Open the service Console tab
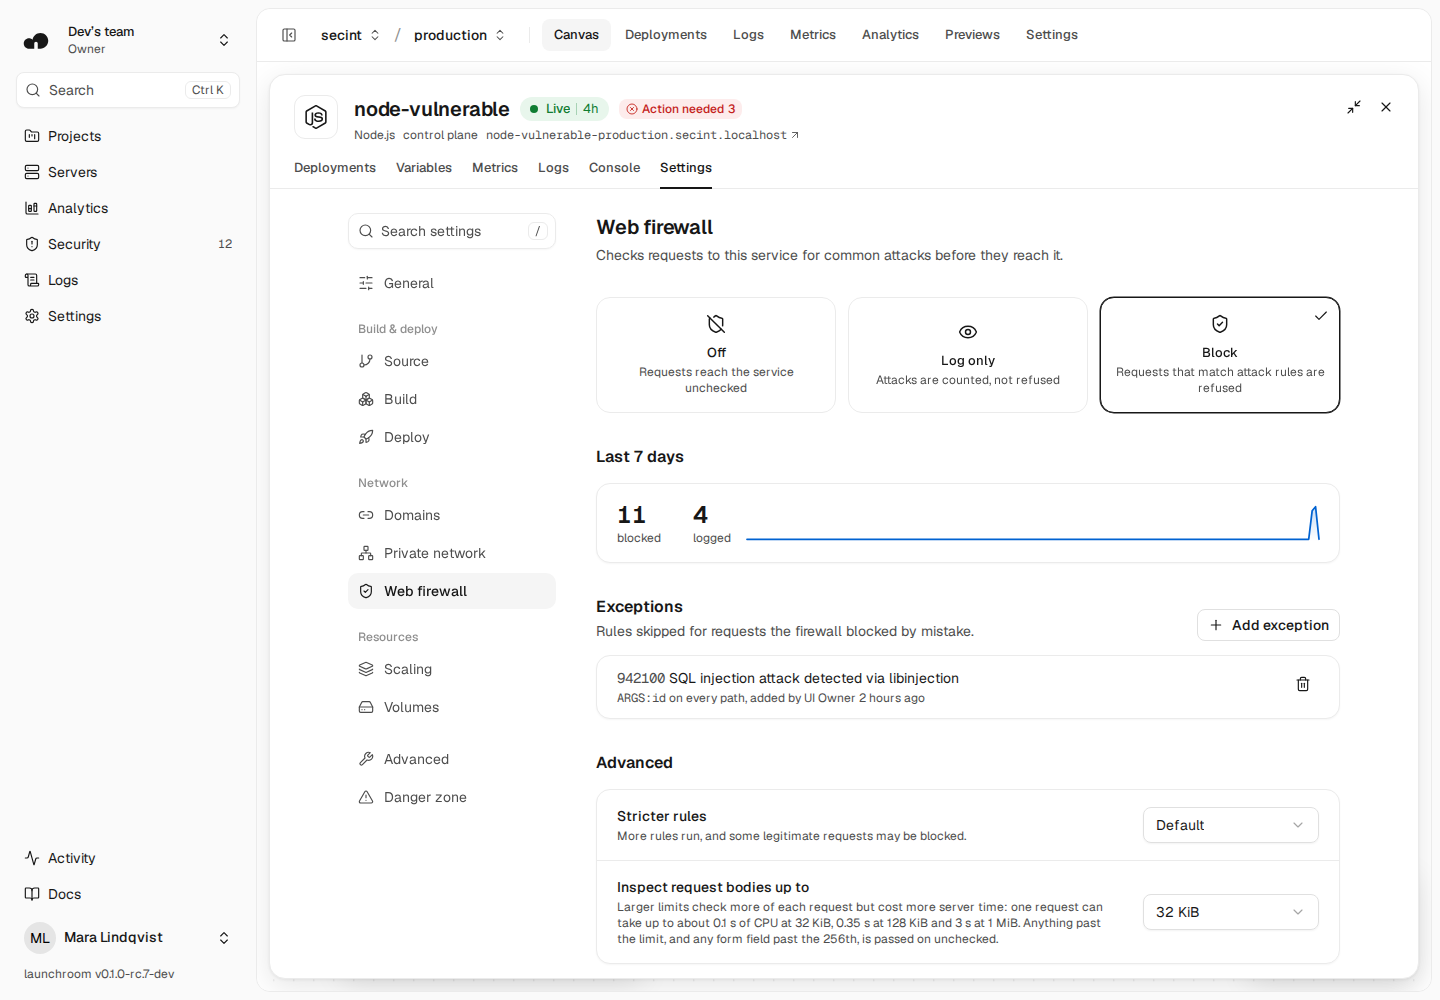The image size is (1440, 1000). (x=615, y=168)
